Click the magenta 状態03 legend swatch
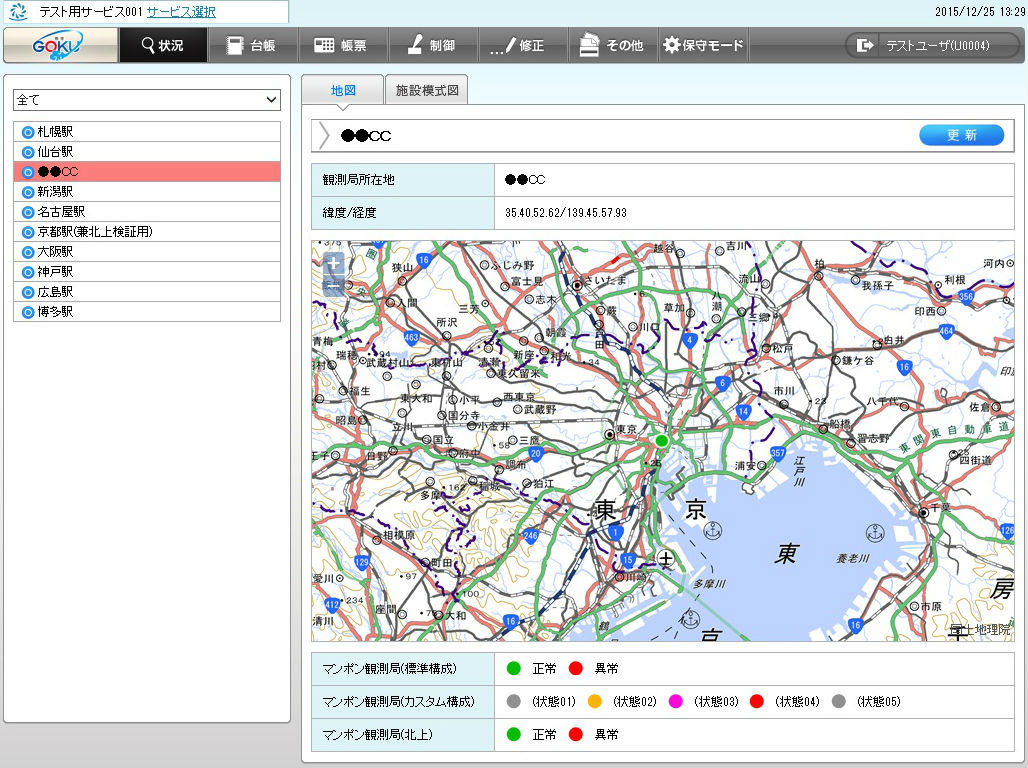 (x=676, y=702)
